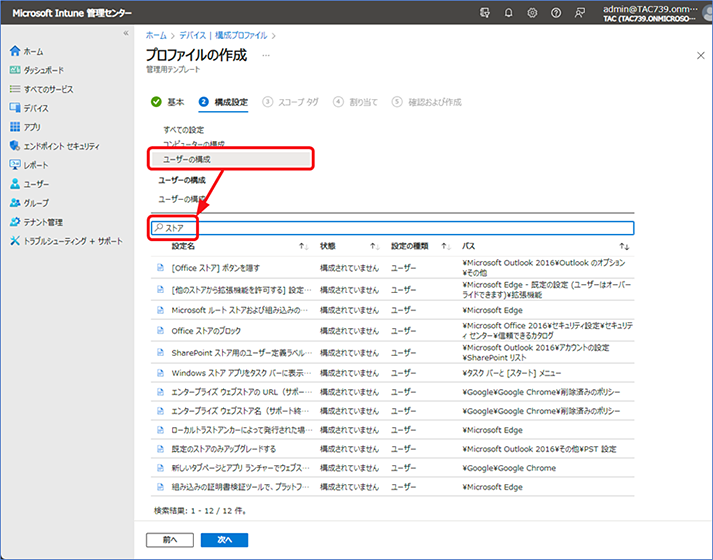This screenshot has width=713, height=560.
Task: Click the ホーム breadcrumb link
Action: (156, 35)
